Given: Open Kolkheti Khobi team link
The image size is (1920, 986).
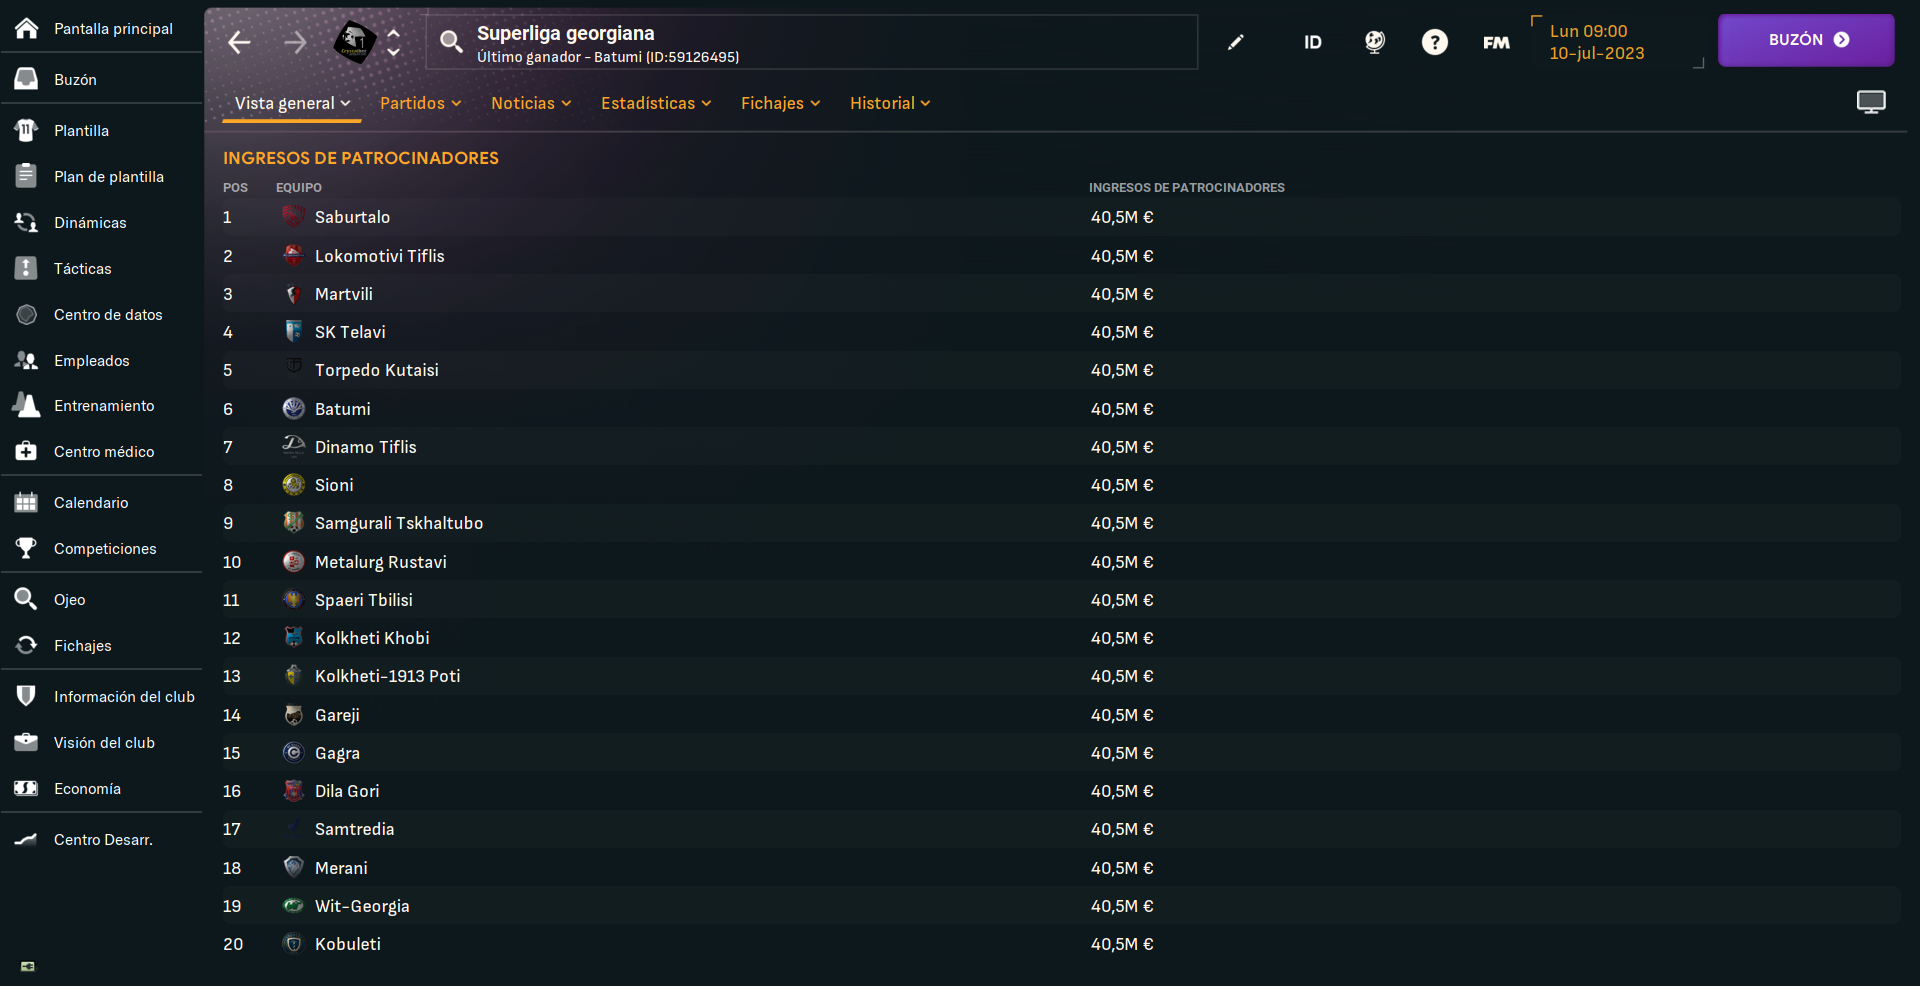Looking at the screenshot, I should pos(372,638).
